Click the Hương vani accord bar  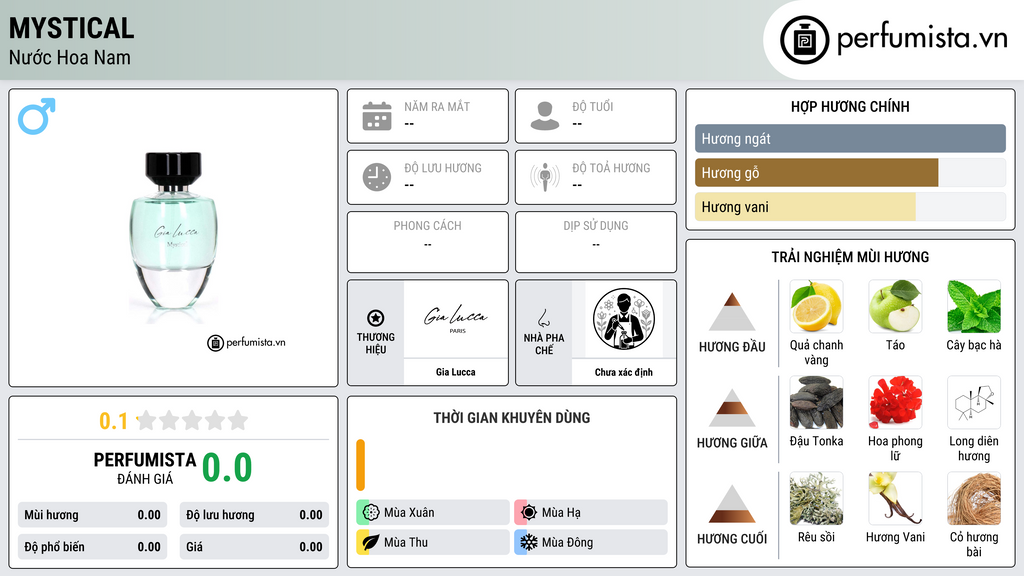[850, 207]
